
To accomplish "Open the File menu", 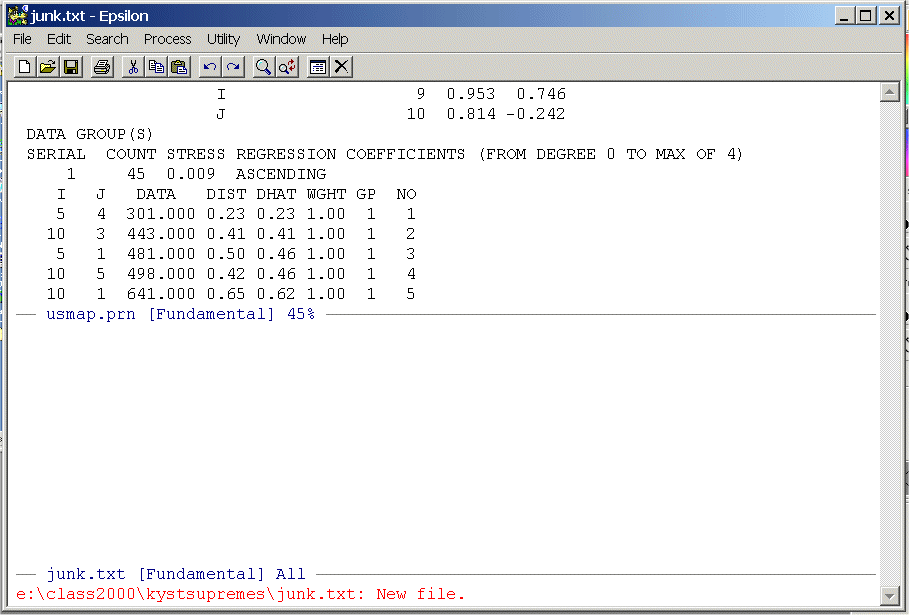I will click(22, 39).
